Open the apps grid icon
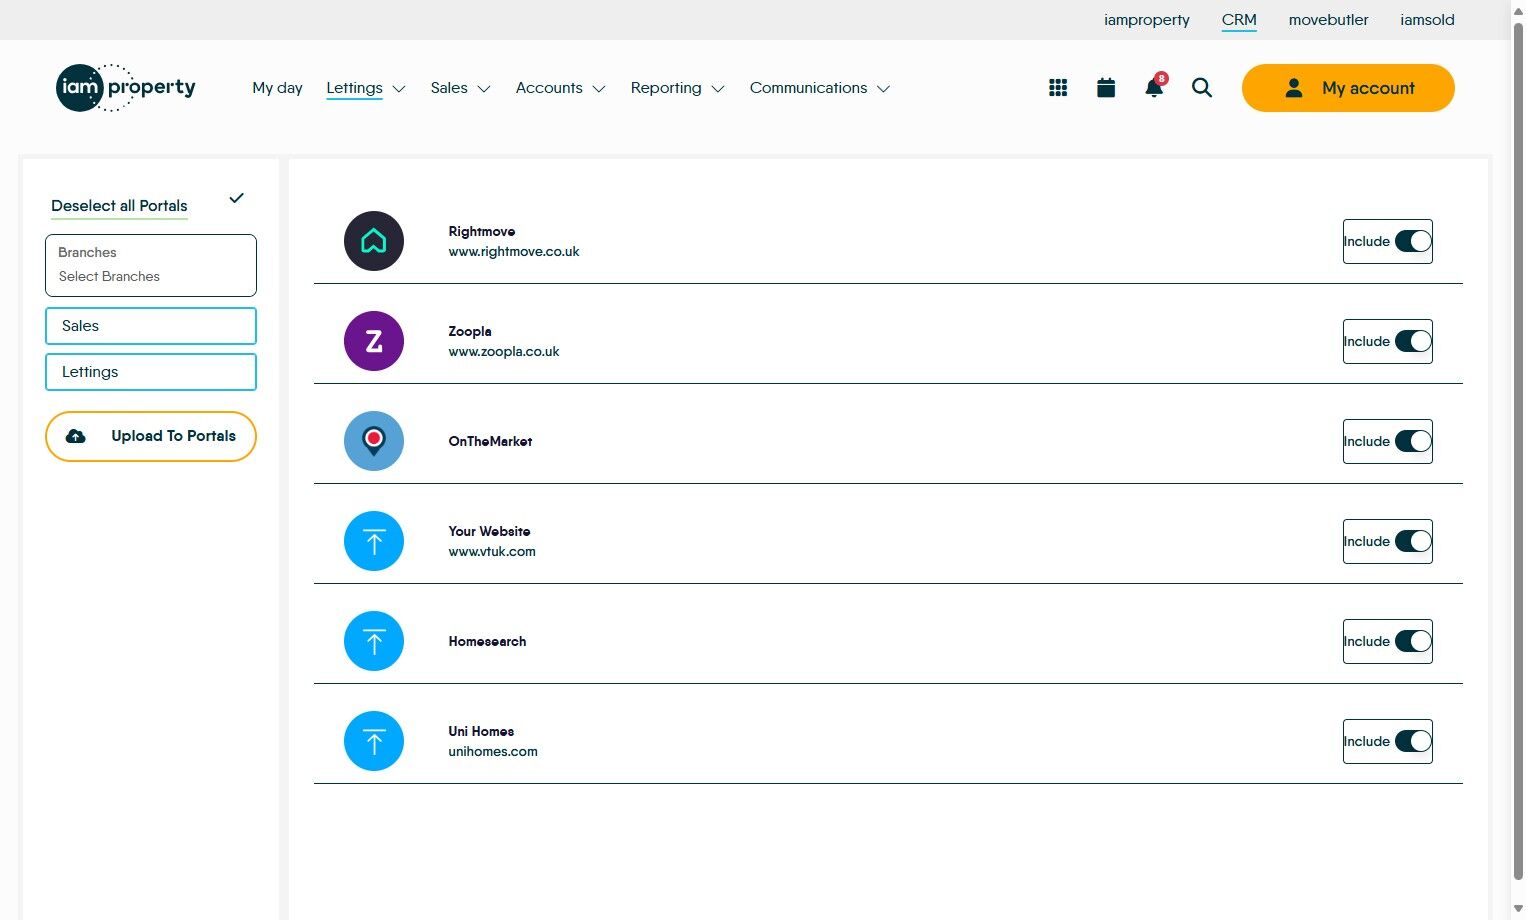The image size is (1526, 920). [x=1058, y=88]
